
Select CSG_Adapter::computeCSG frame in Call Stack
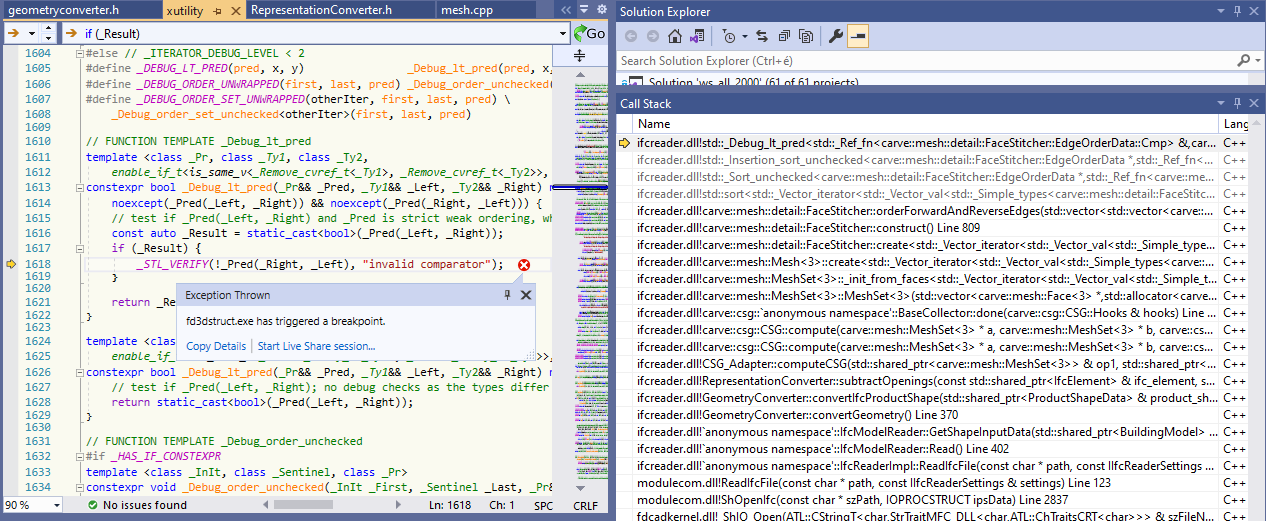point(927,363)
